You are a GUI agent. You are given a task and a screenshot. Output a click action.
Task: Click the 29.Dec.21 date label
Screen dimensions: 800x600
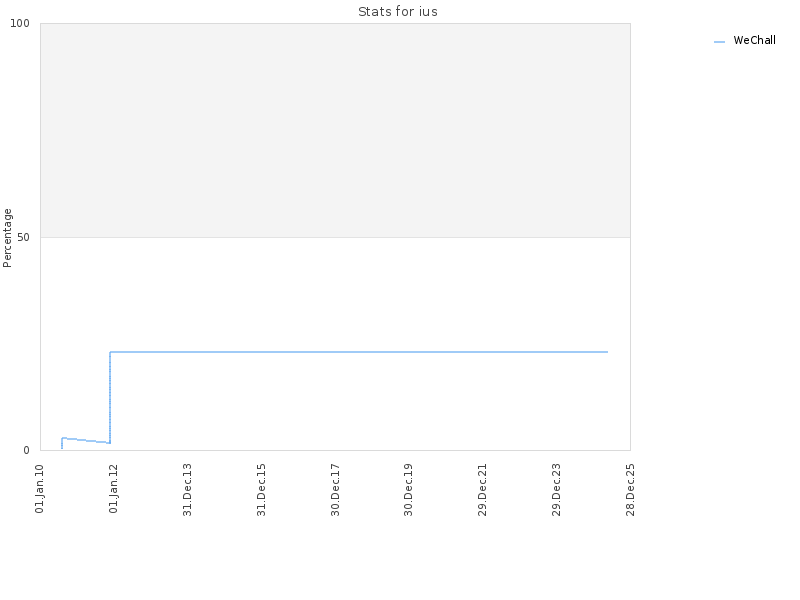(x=483, y=490)
